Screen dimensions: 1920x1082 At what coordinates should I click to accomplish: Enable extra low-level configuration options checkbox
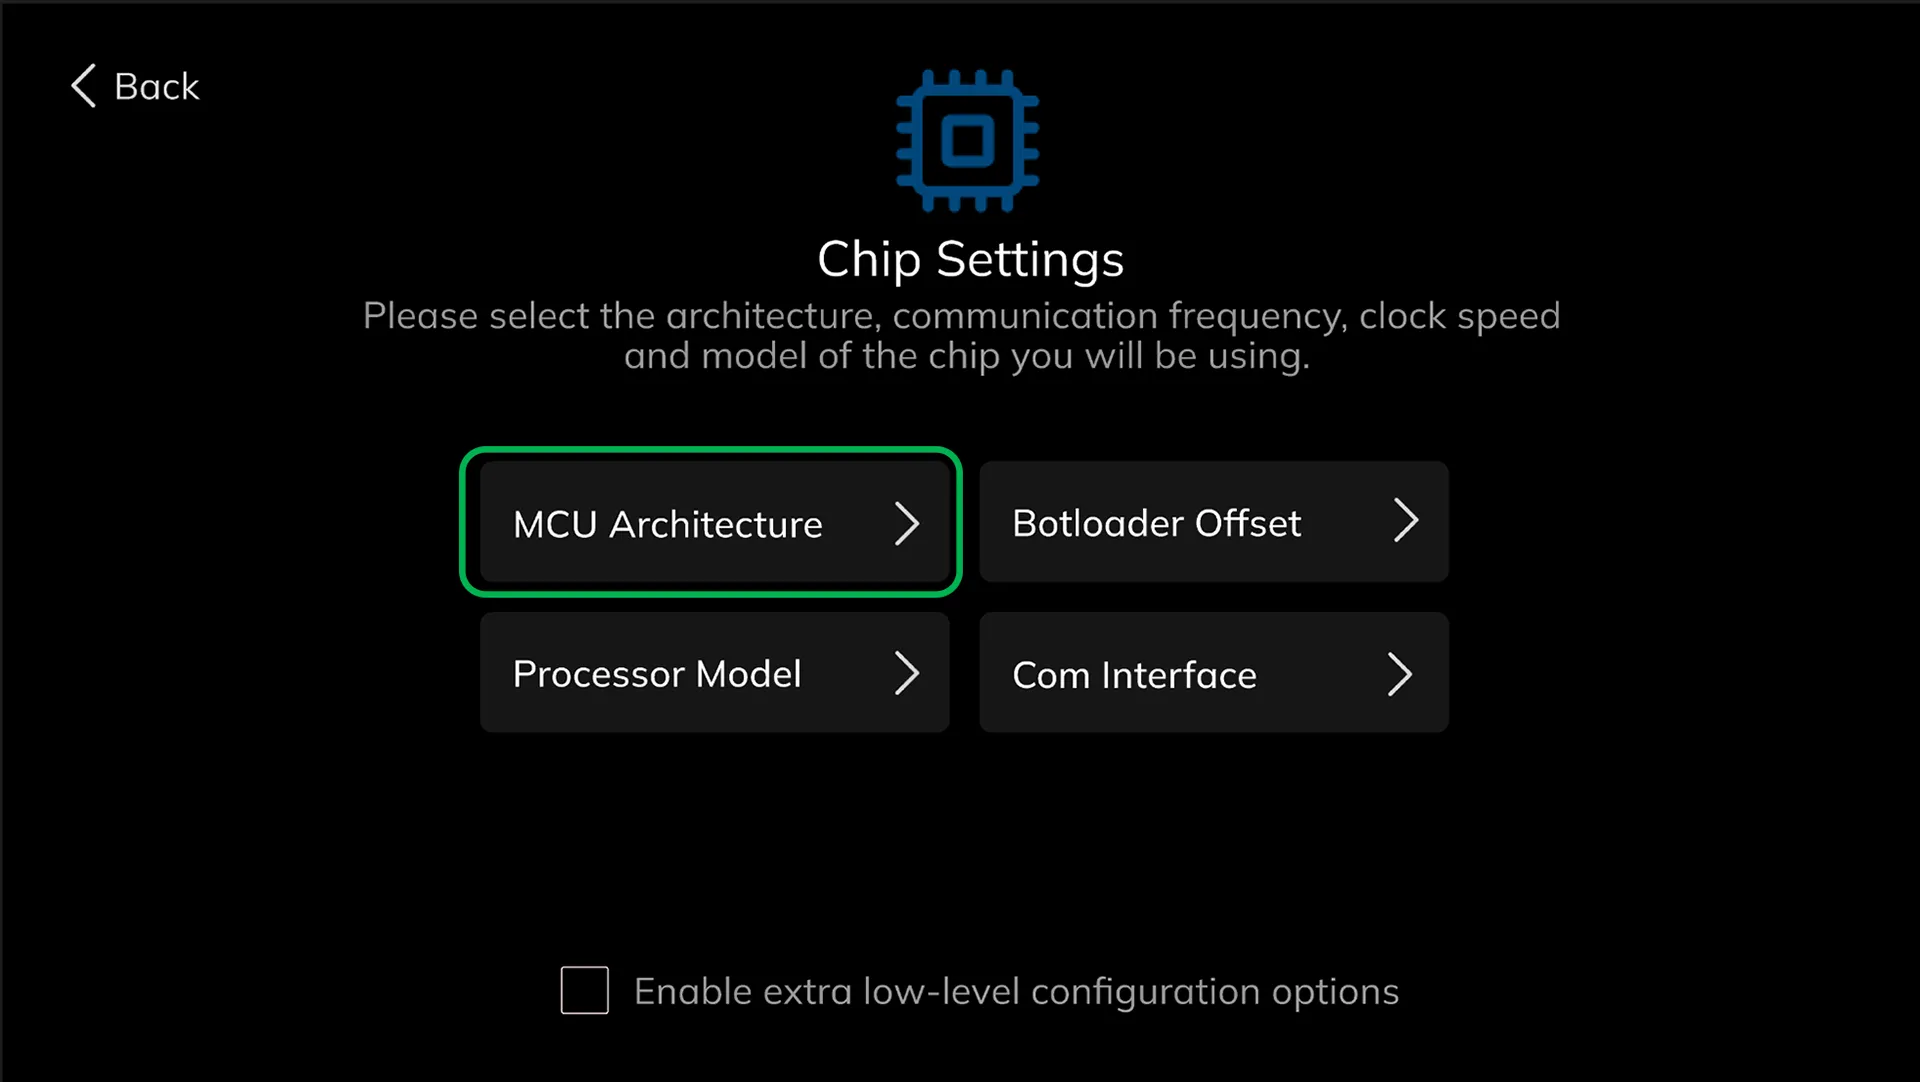coord(585,990)
